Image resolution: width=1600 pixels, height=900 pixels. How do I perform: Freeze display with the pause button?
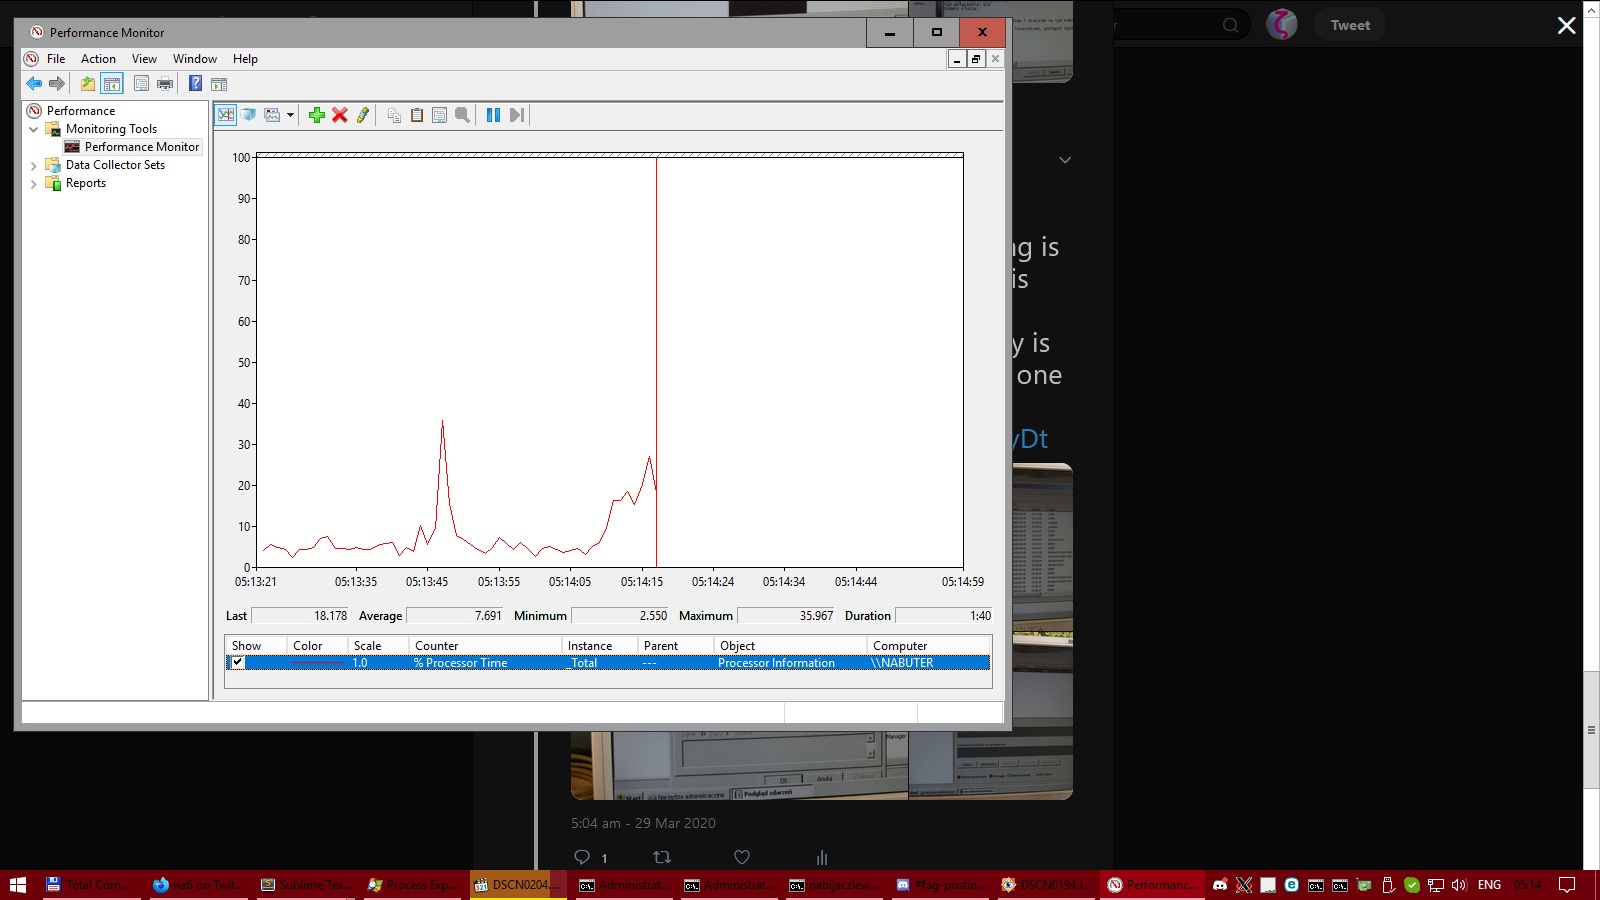coord(493,115)
